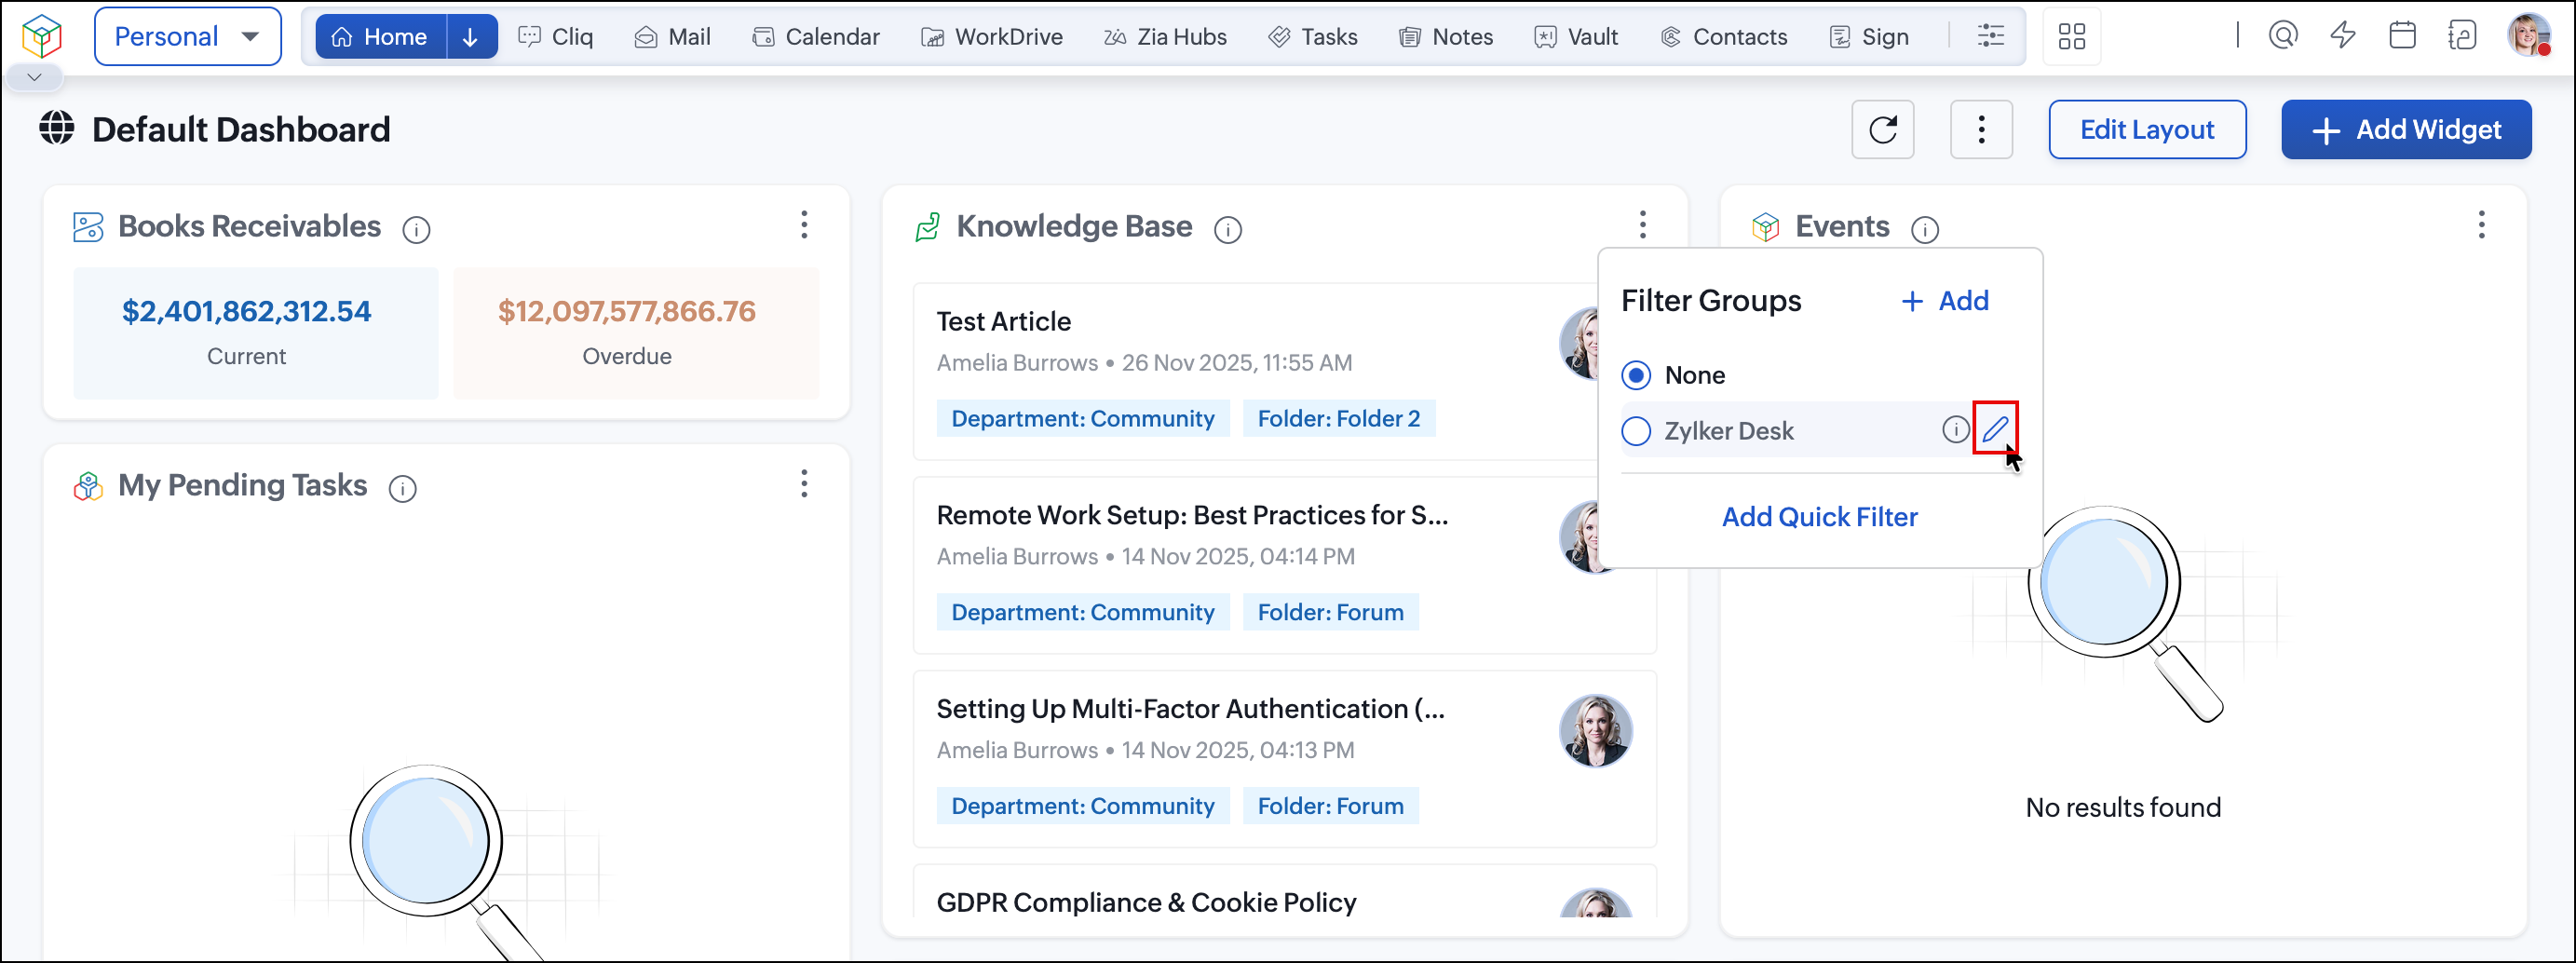Click the Edit Layout button

(2147, 130)
